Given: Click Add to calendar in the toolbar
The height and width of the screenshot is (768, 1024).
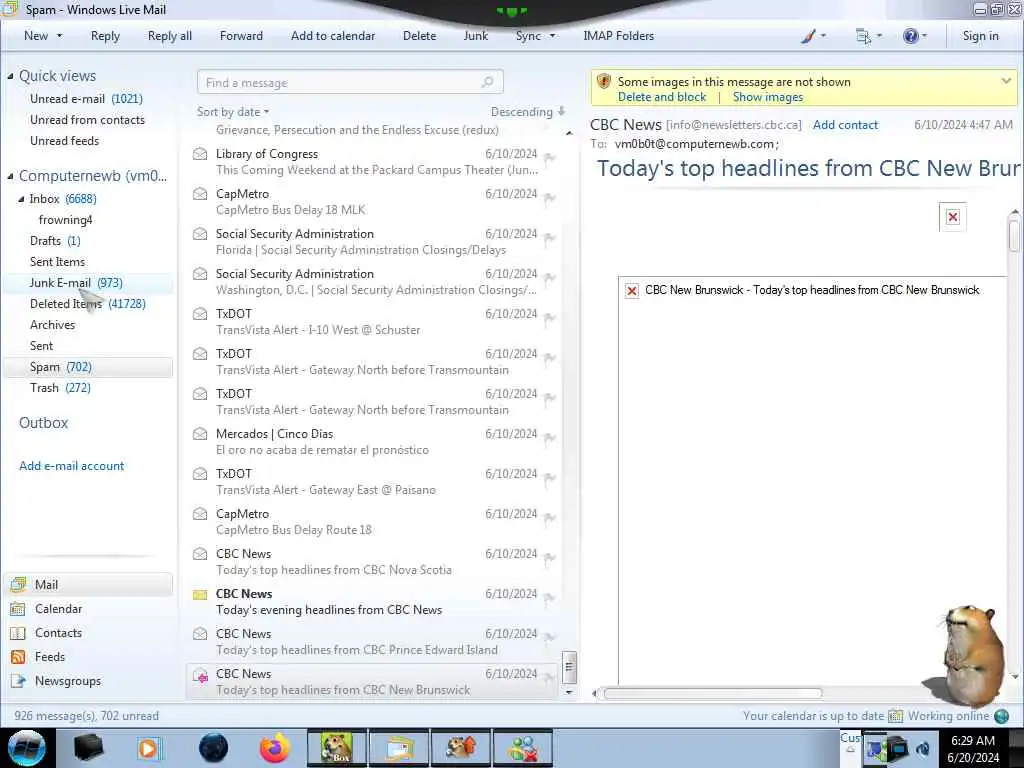Looking at the screenshot, I should point(333,36).
